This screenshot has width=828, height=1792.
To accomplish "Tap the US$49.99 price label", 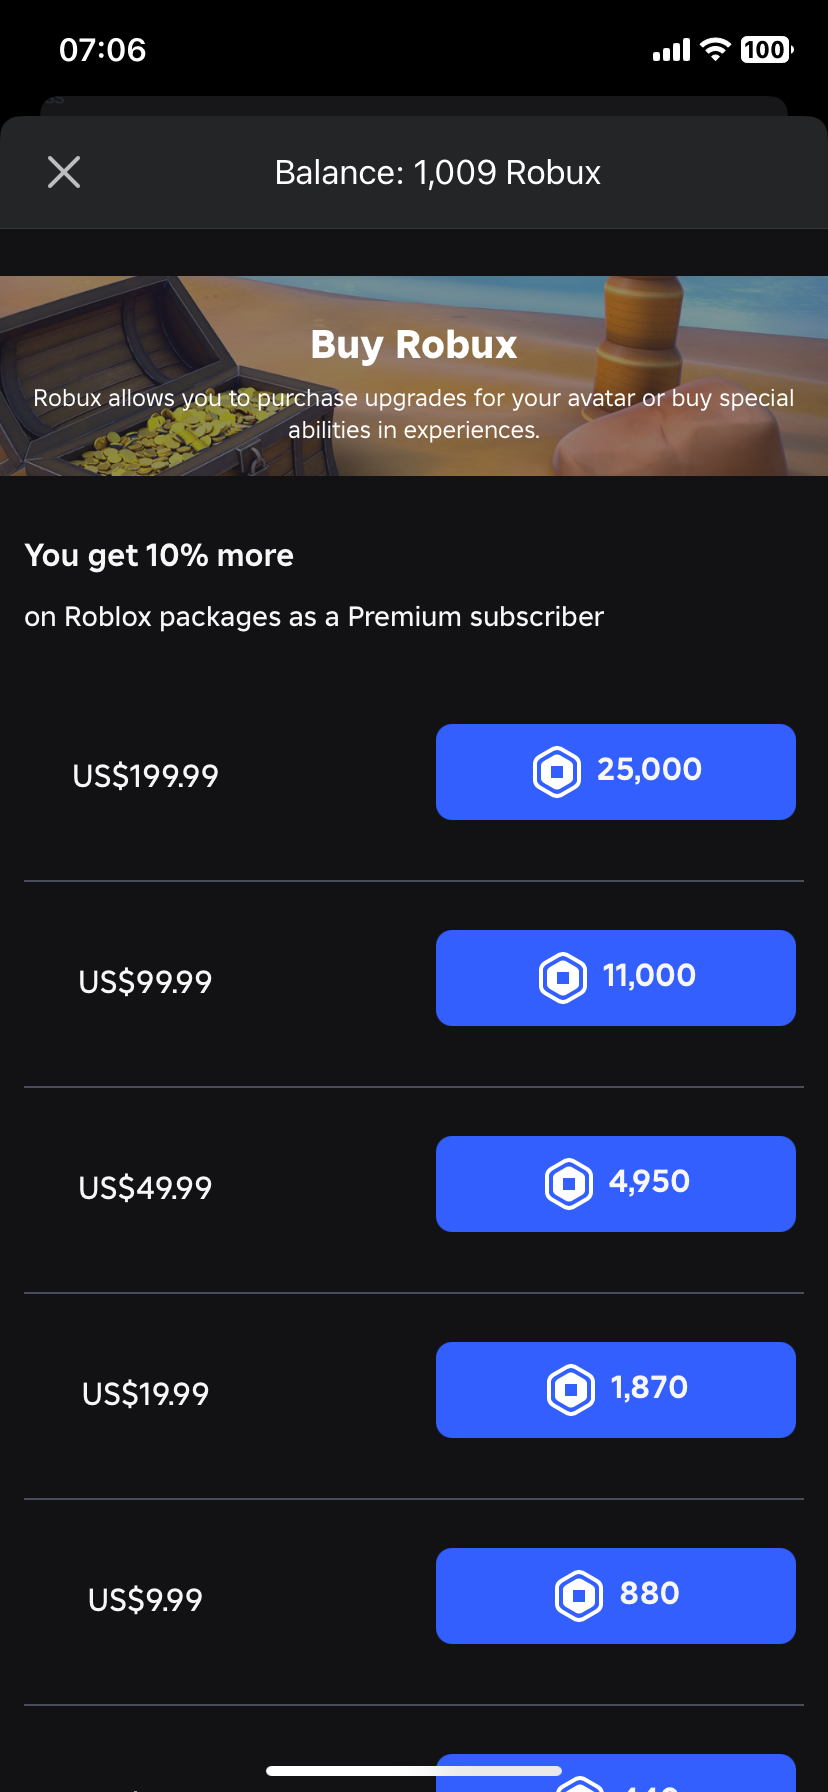I will click(x=146, y=1188).
